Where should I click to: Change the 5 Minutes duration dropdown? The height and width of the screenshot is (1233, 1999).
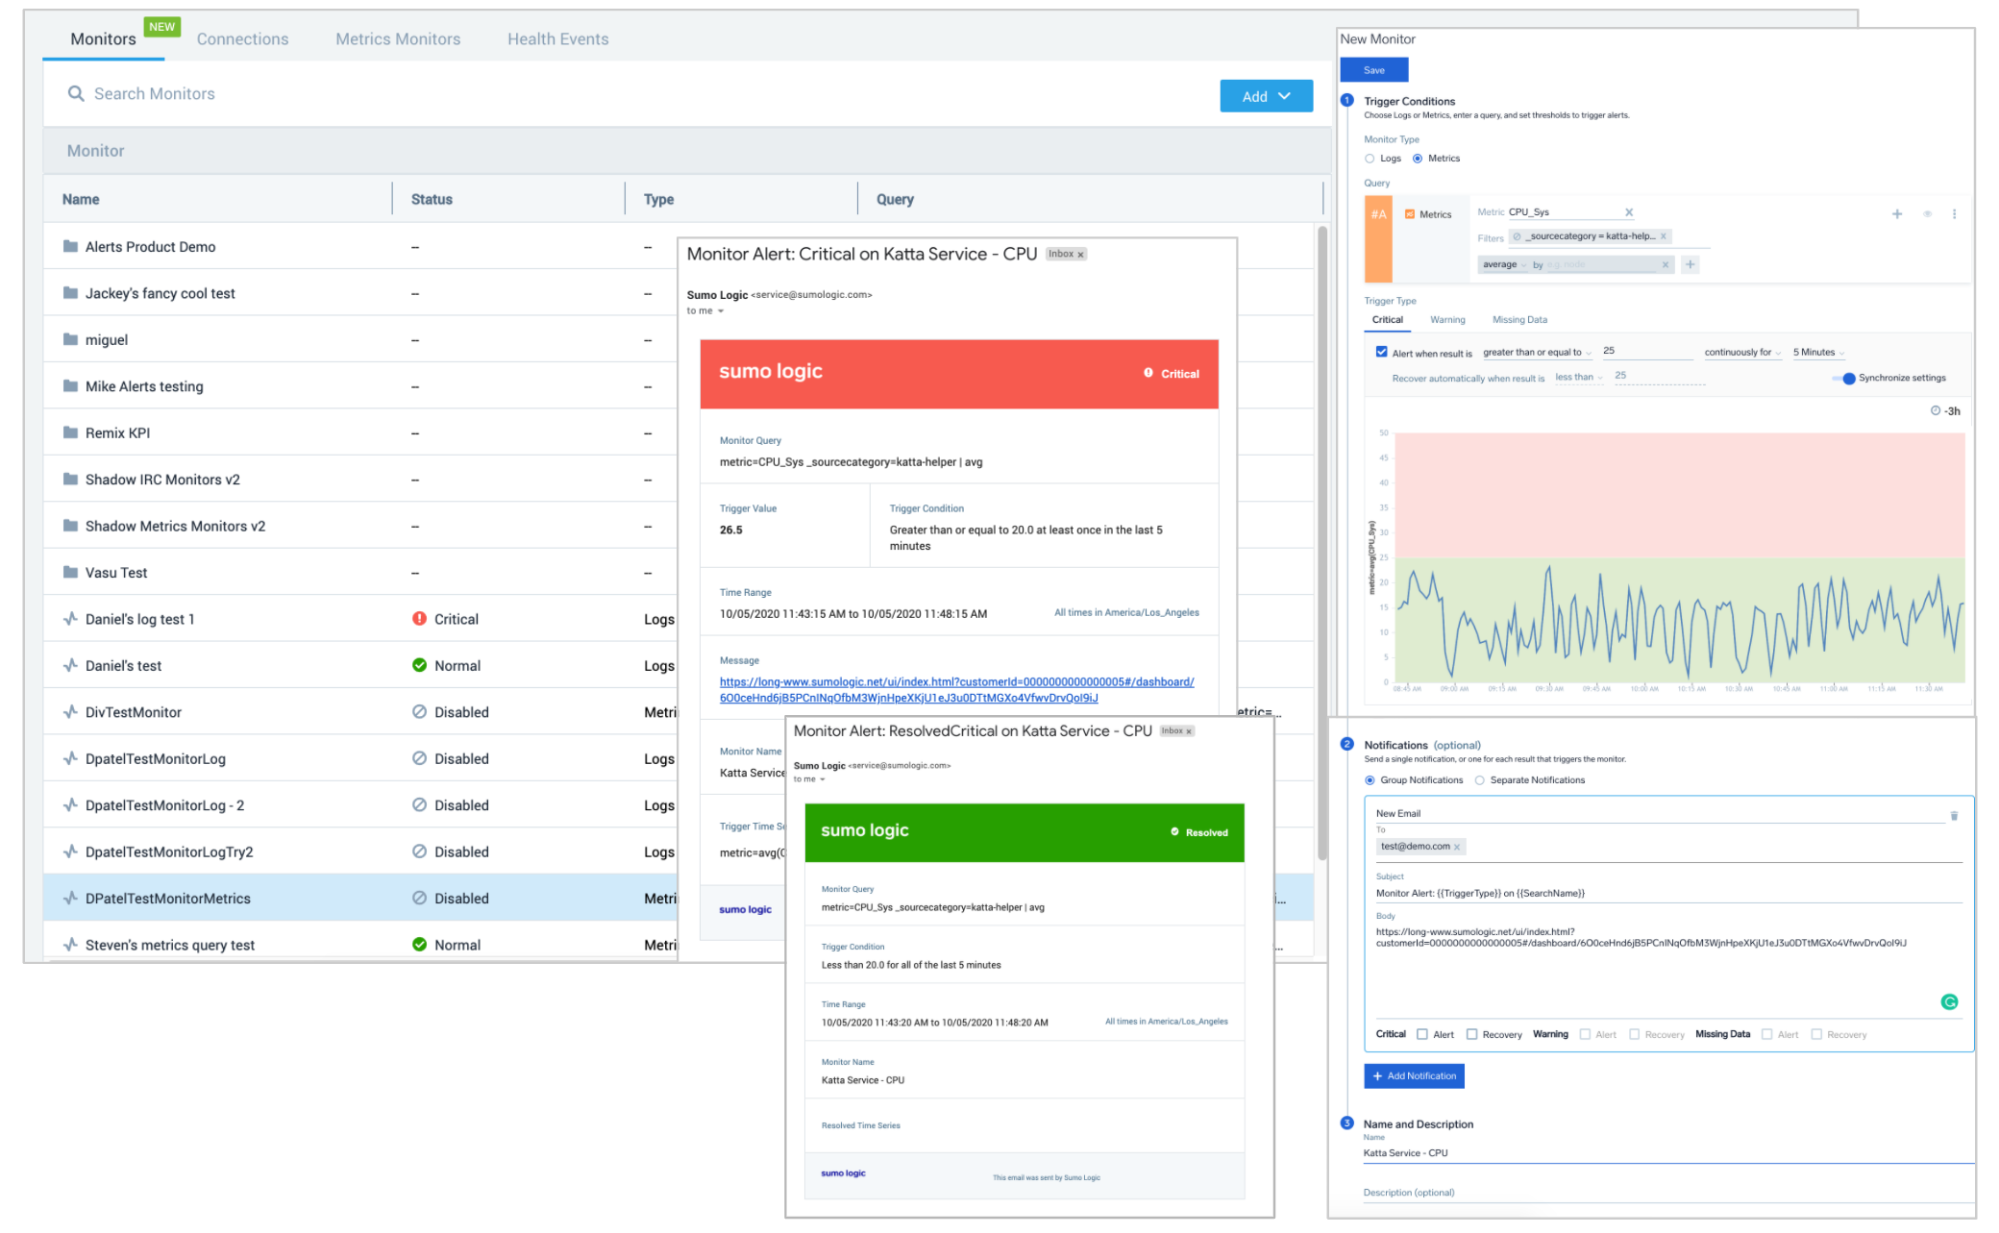pos(1817,352)
